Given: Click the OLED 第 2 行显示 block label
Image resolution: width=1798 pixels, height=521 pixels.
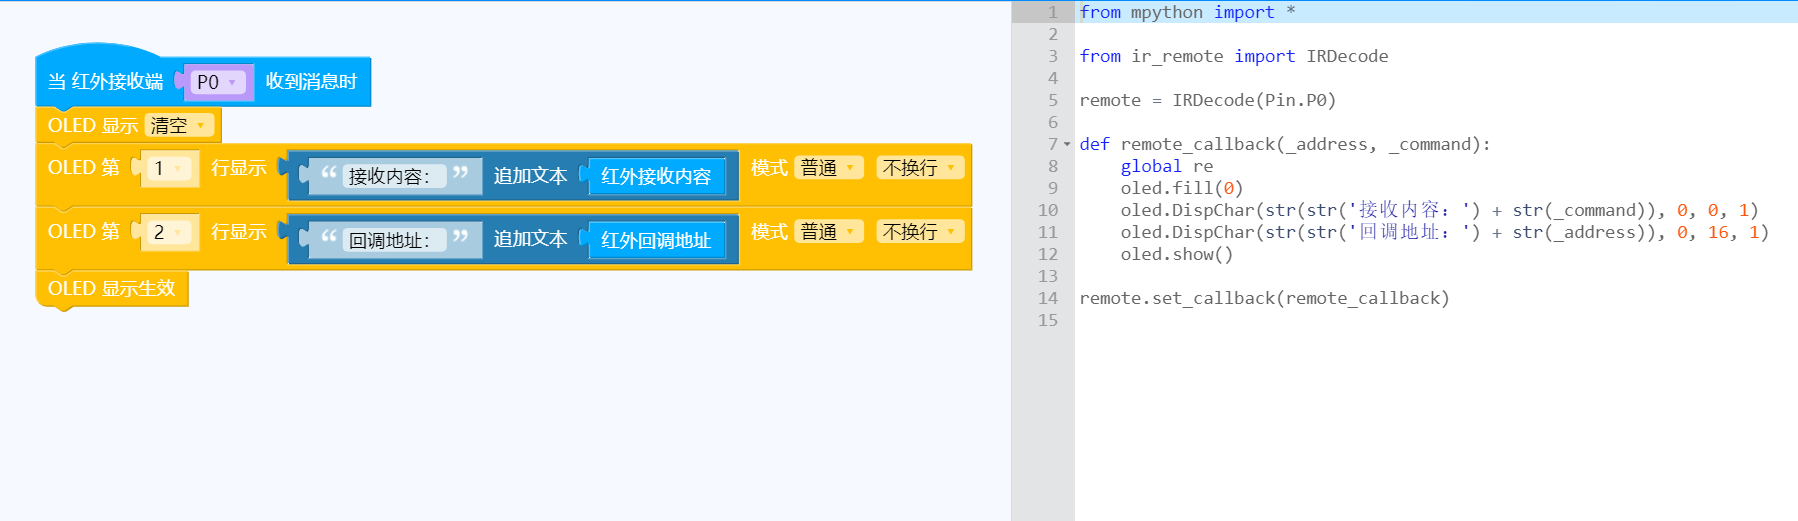Looking at the screenshot, I should tap(84, 232).
